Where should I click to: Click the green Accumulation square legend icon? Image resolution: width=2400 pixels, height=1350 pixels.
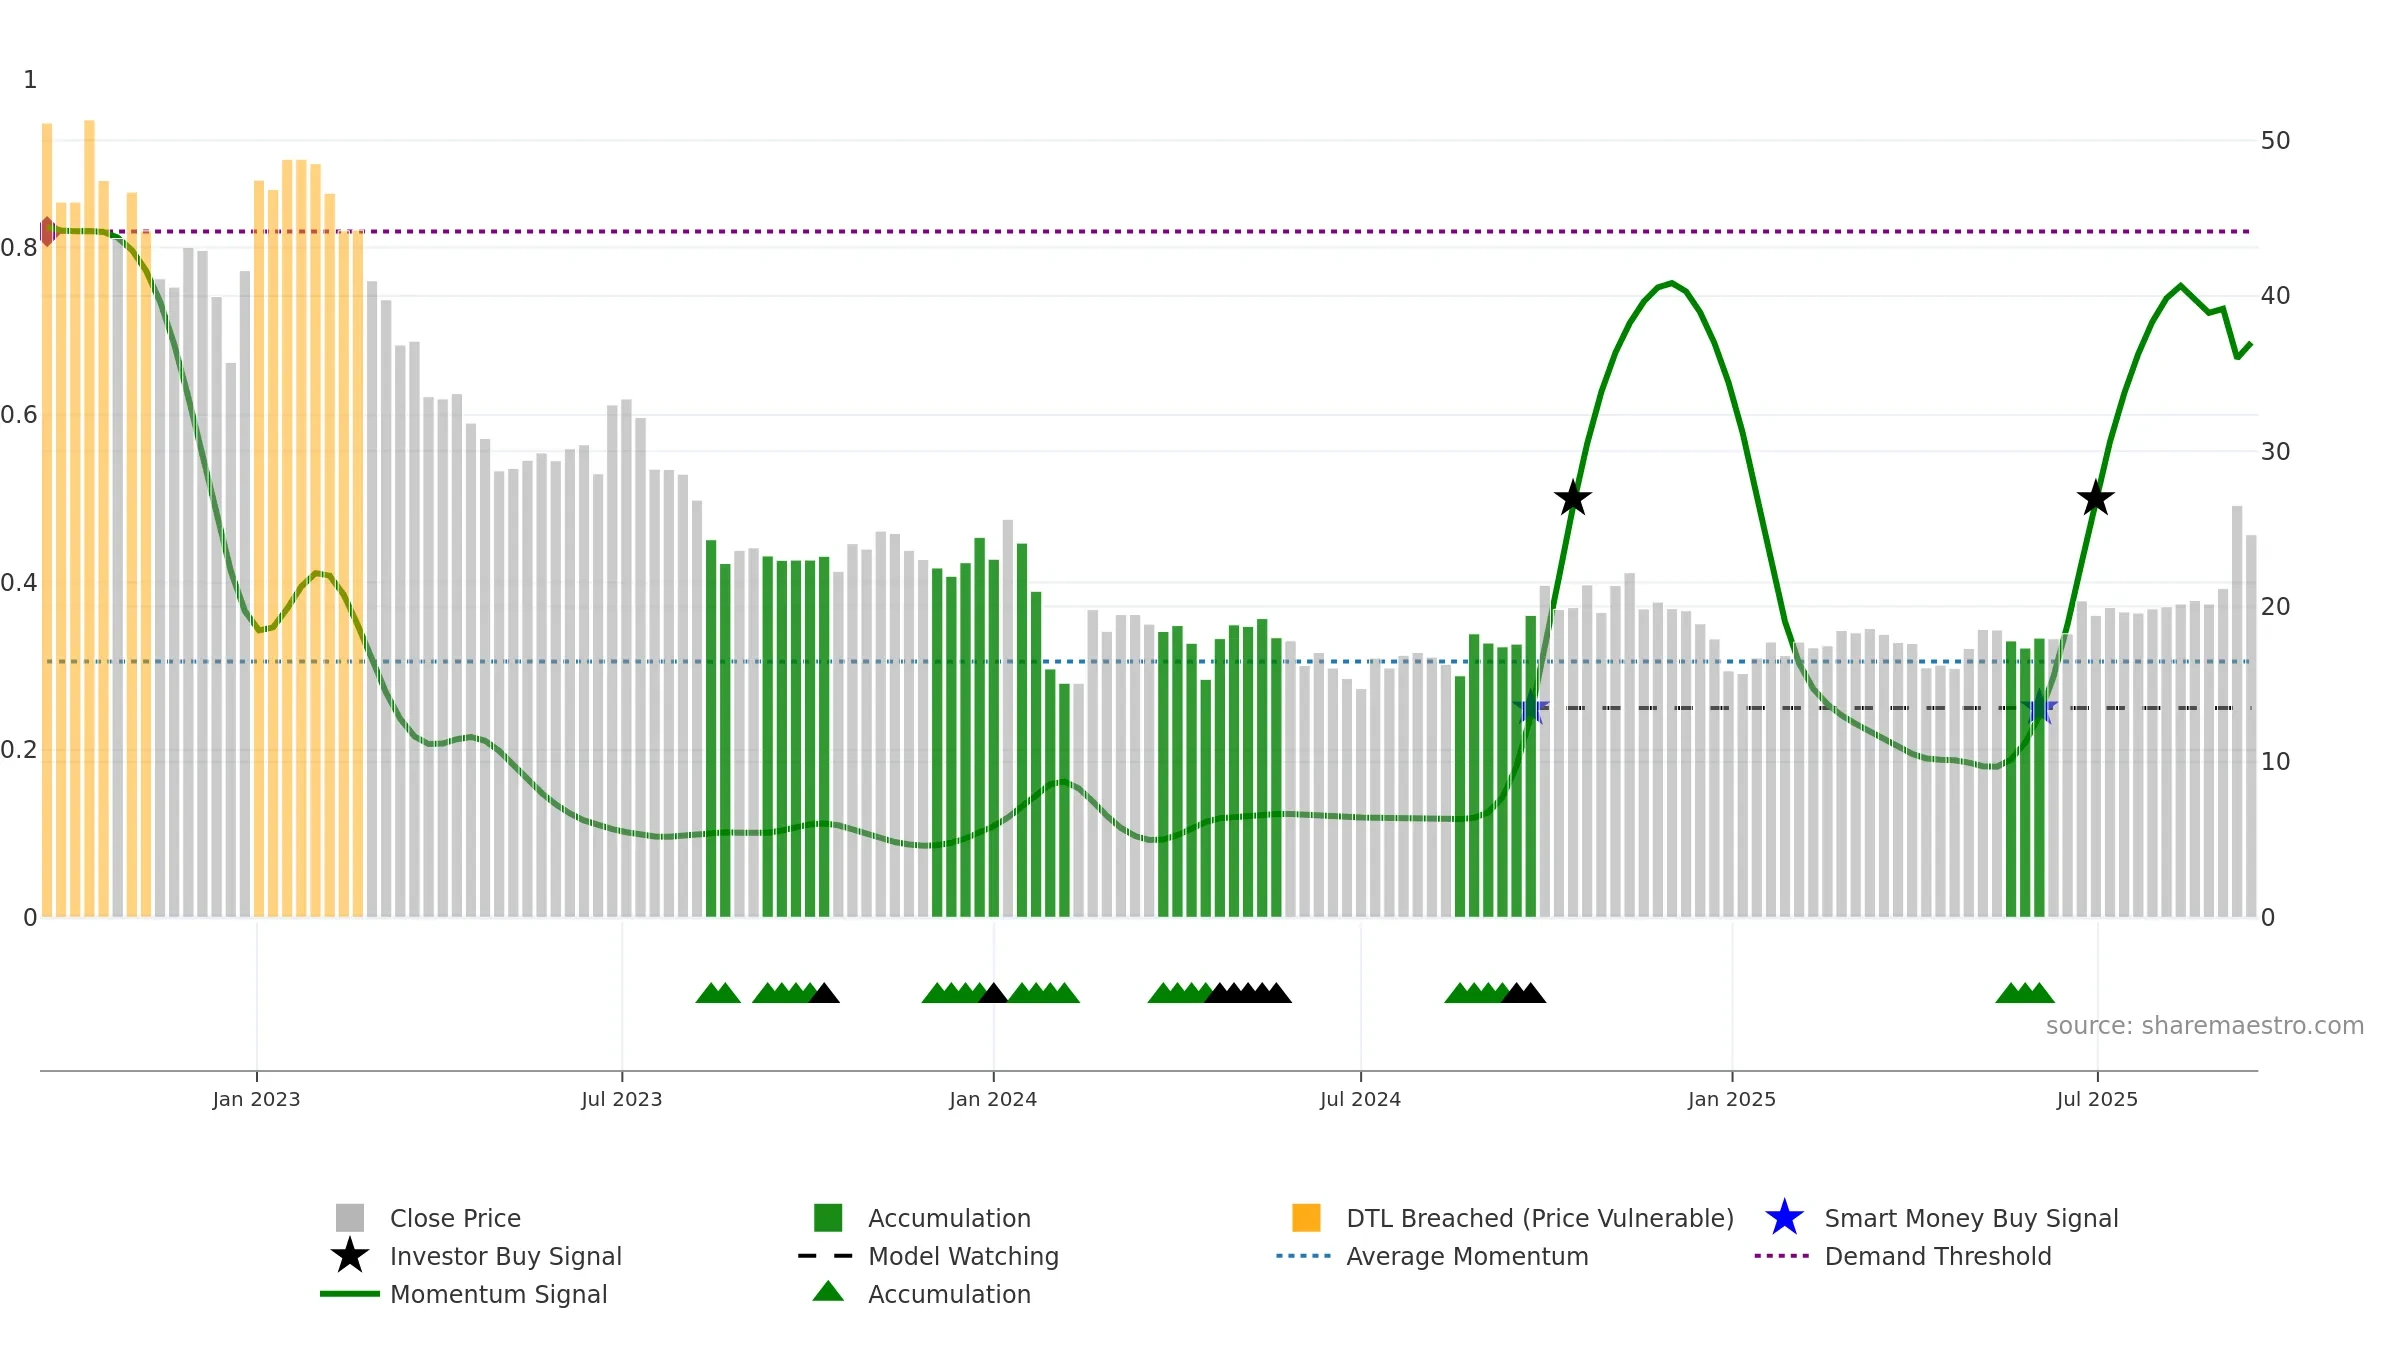tap(828, 1217)
